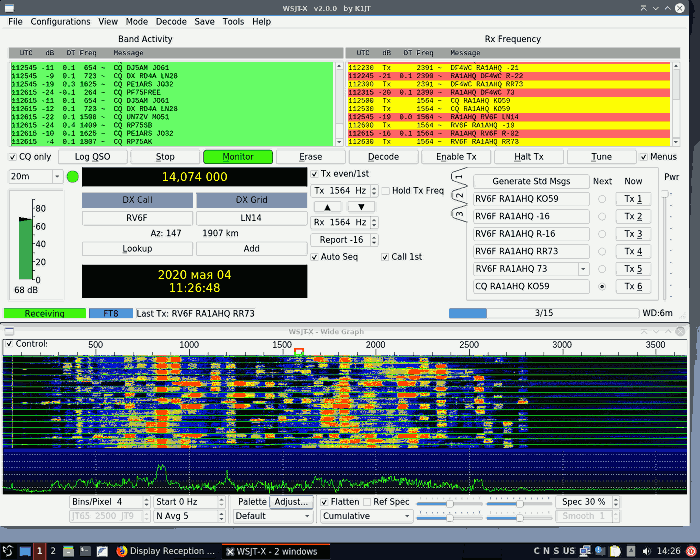Screen dimensions: 700x560
Task: Click the Log QSO button
Action: pos(92,157)
